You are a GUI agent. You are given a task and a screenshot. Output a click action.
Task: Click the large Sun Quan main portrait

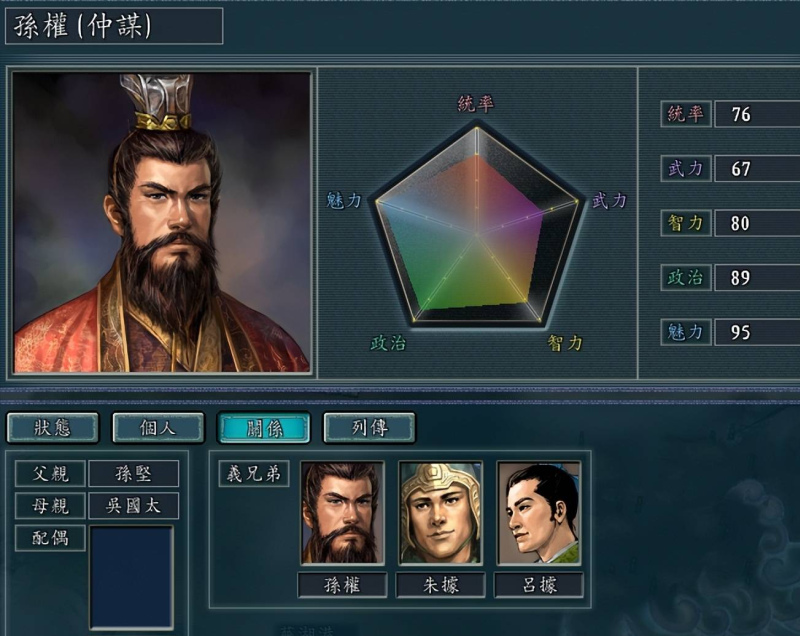[162, 222]
